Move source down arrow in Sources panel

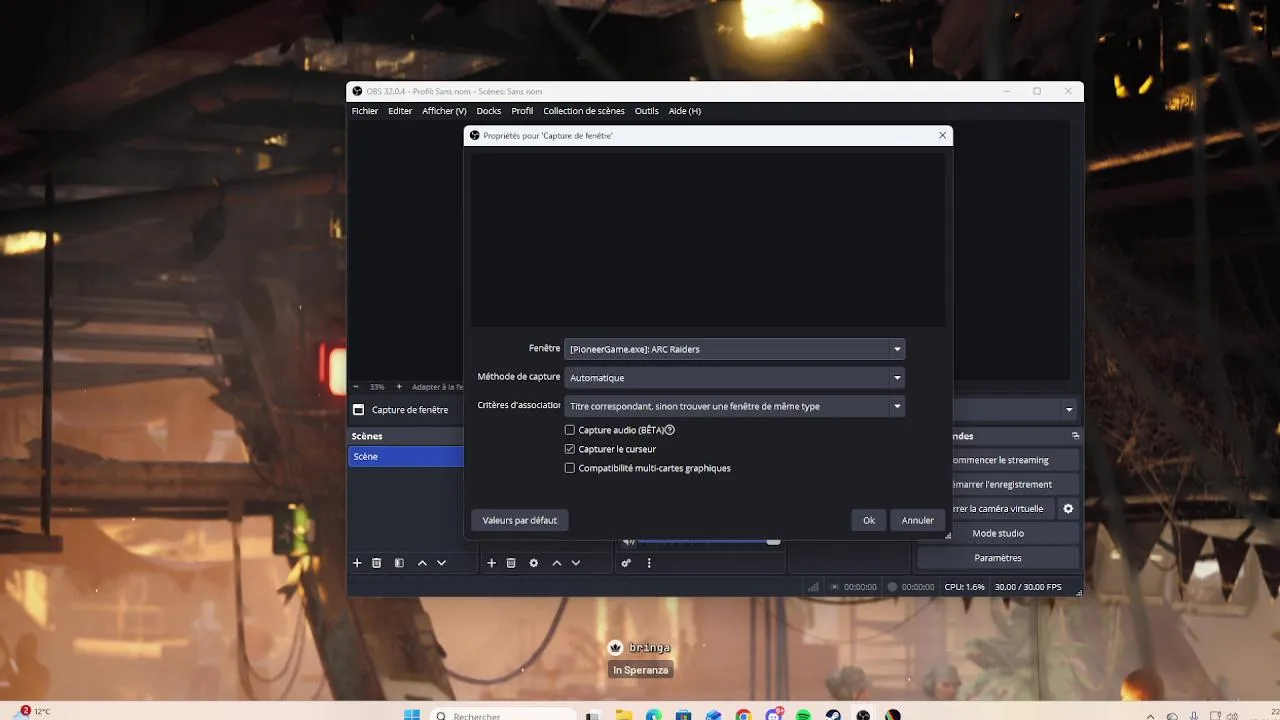pos(576,563)
